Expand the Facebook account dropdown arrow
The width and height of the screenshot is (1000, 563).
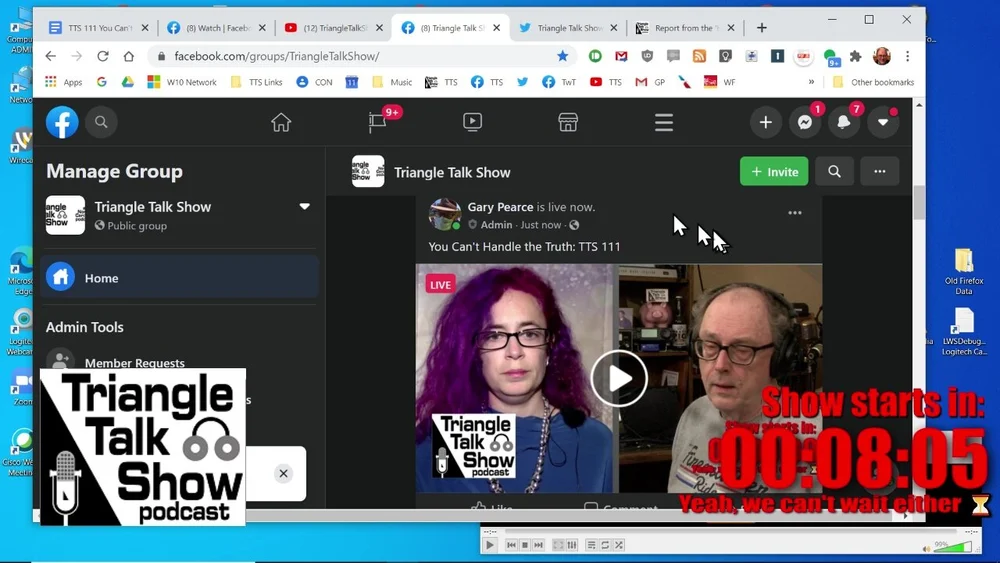883,122
